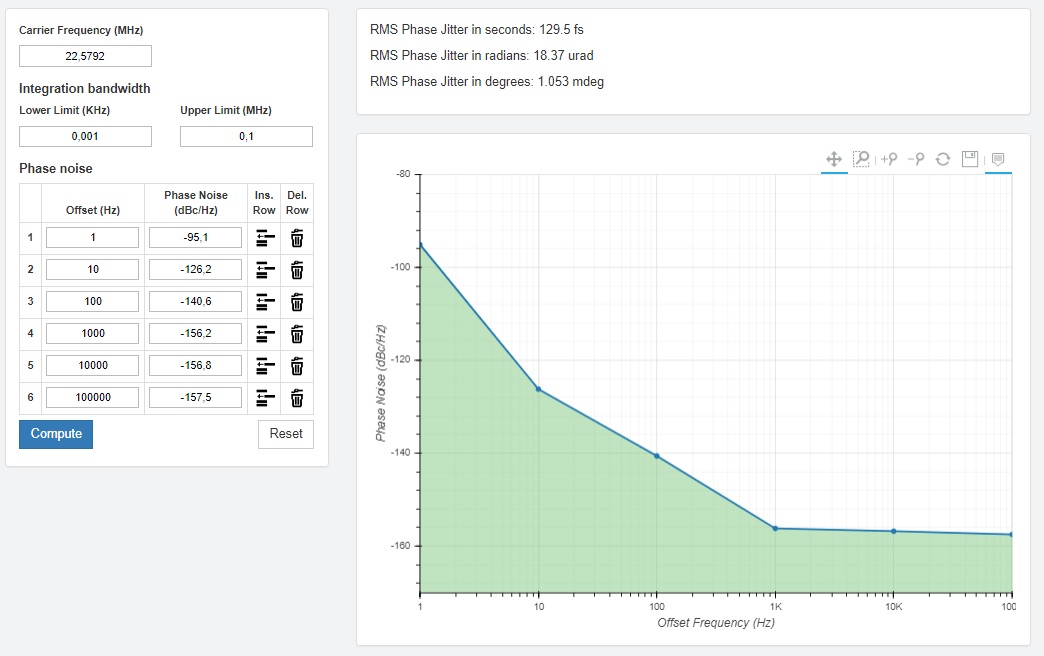Insert a row at phase noise row 3

[265, 302]
